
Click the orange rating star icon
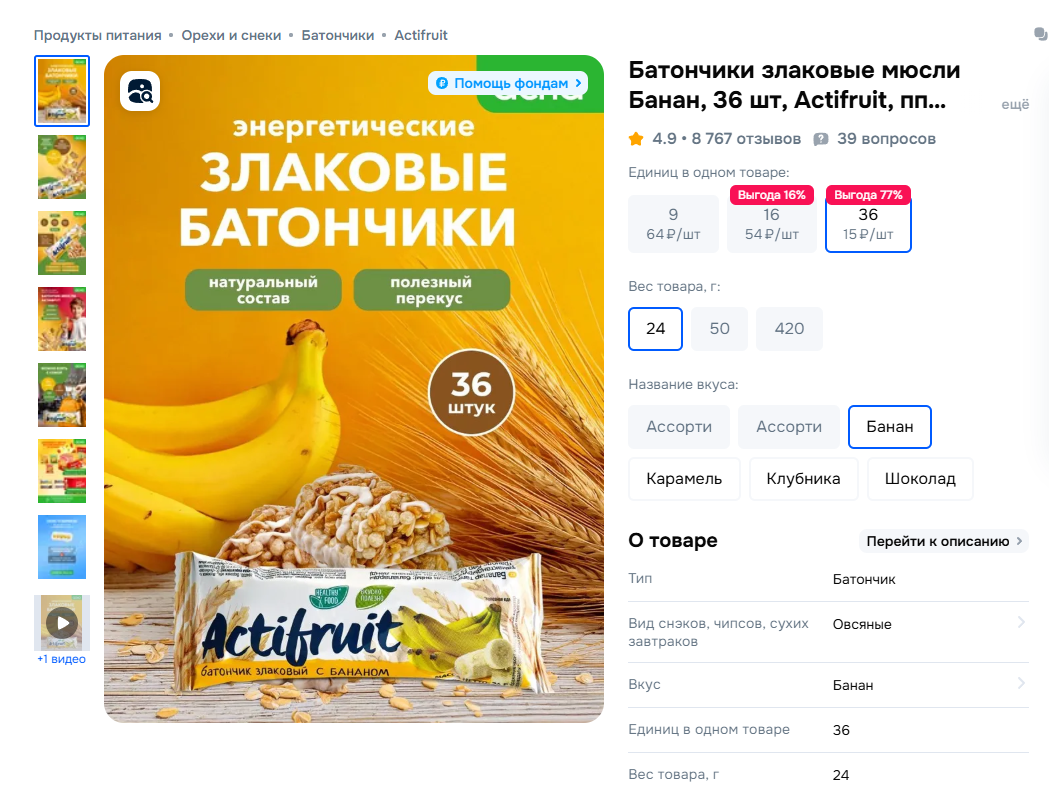[x=636, y=139]
